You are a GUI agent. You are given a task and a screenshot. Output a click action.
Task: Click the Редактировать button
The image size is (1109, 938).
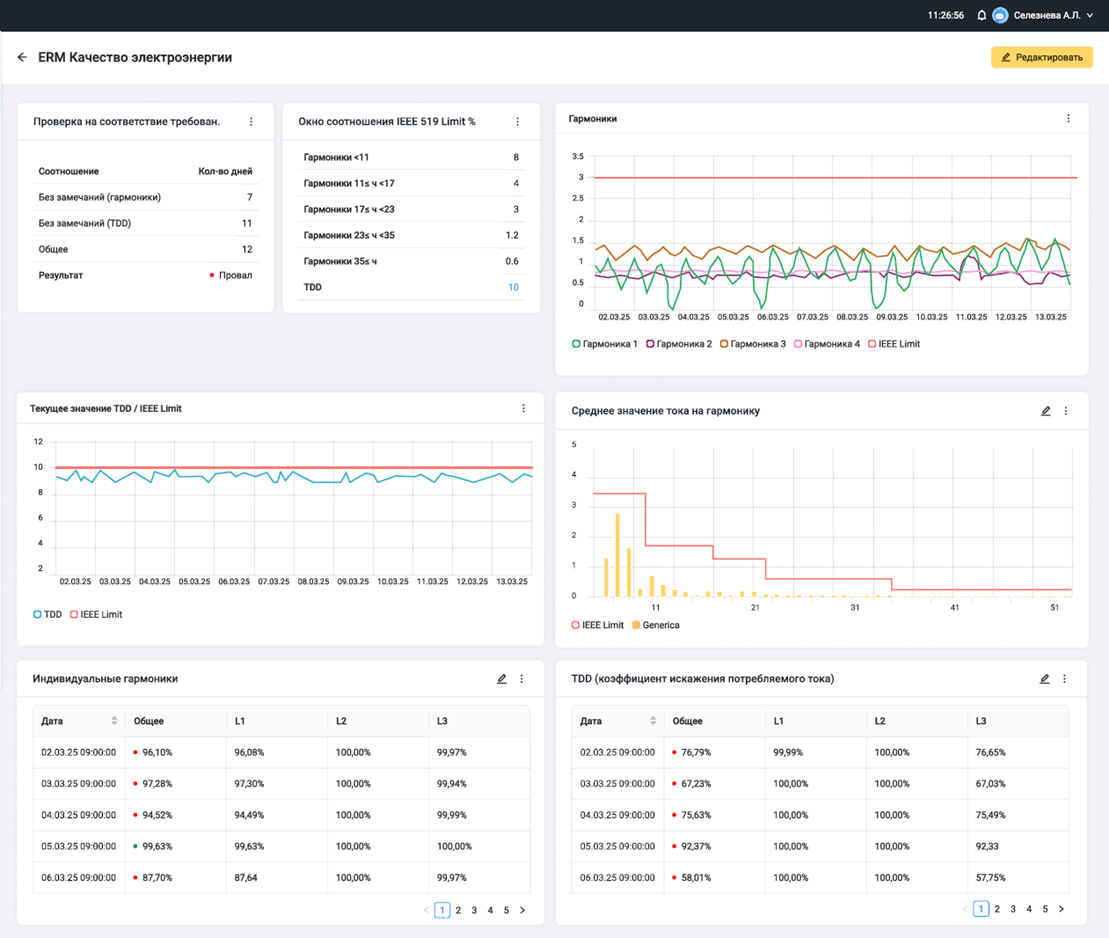pos(1041,58)
